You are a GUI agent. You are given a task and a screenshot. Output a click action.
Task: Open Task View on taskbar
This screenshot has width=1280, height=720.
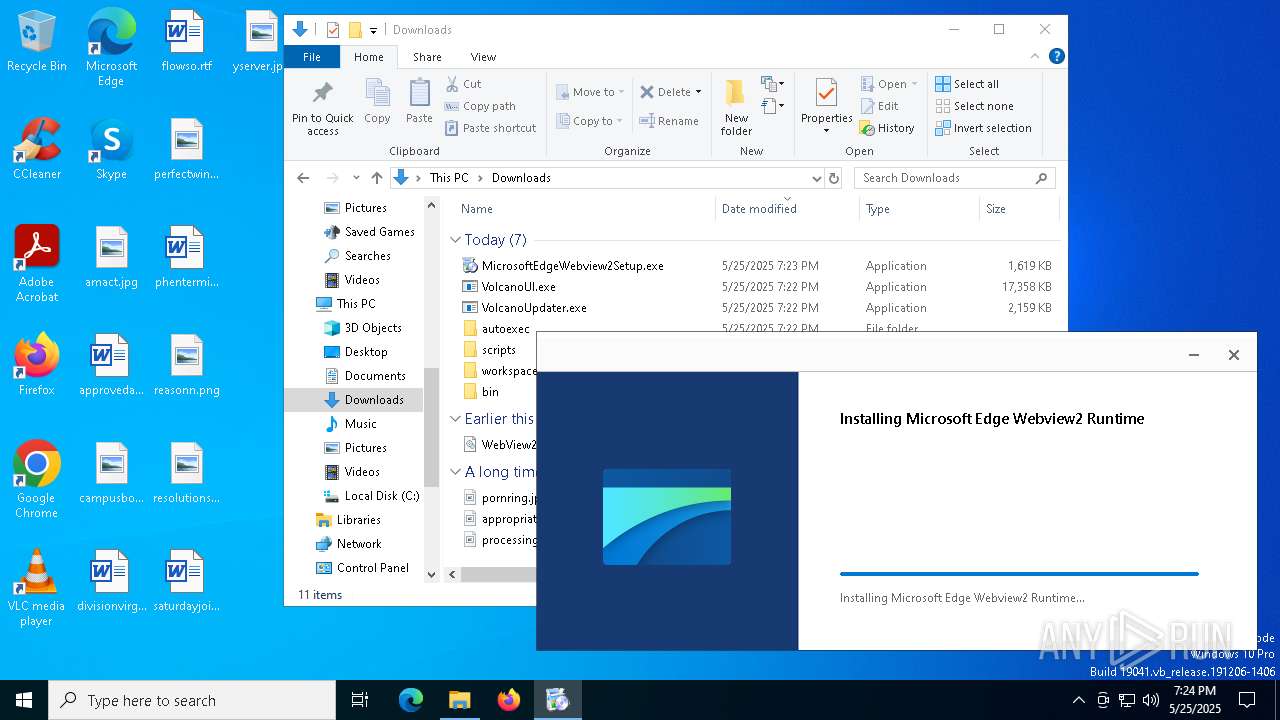[360, 700]
